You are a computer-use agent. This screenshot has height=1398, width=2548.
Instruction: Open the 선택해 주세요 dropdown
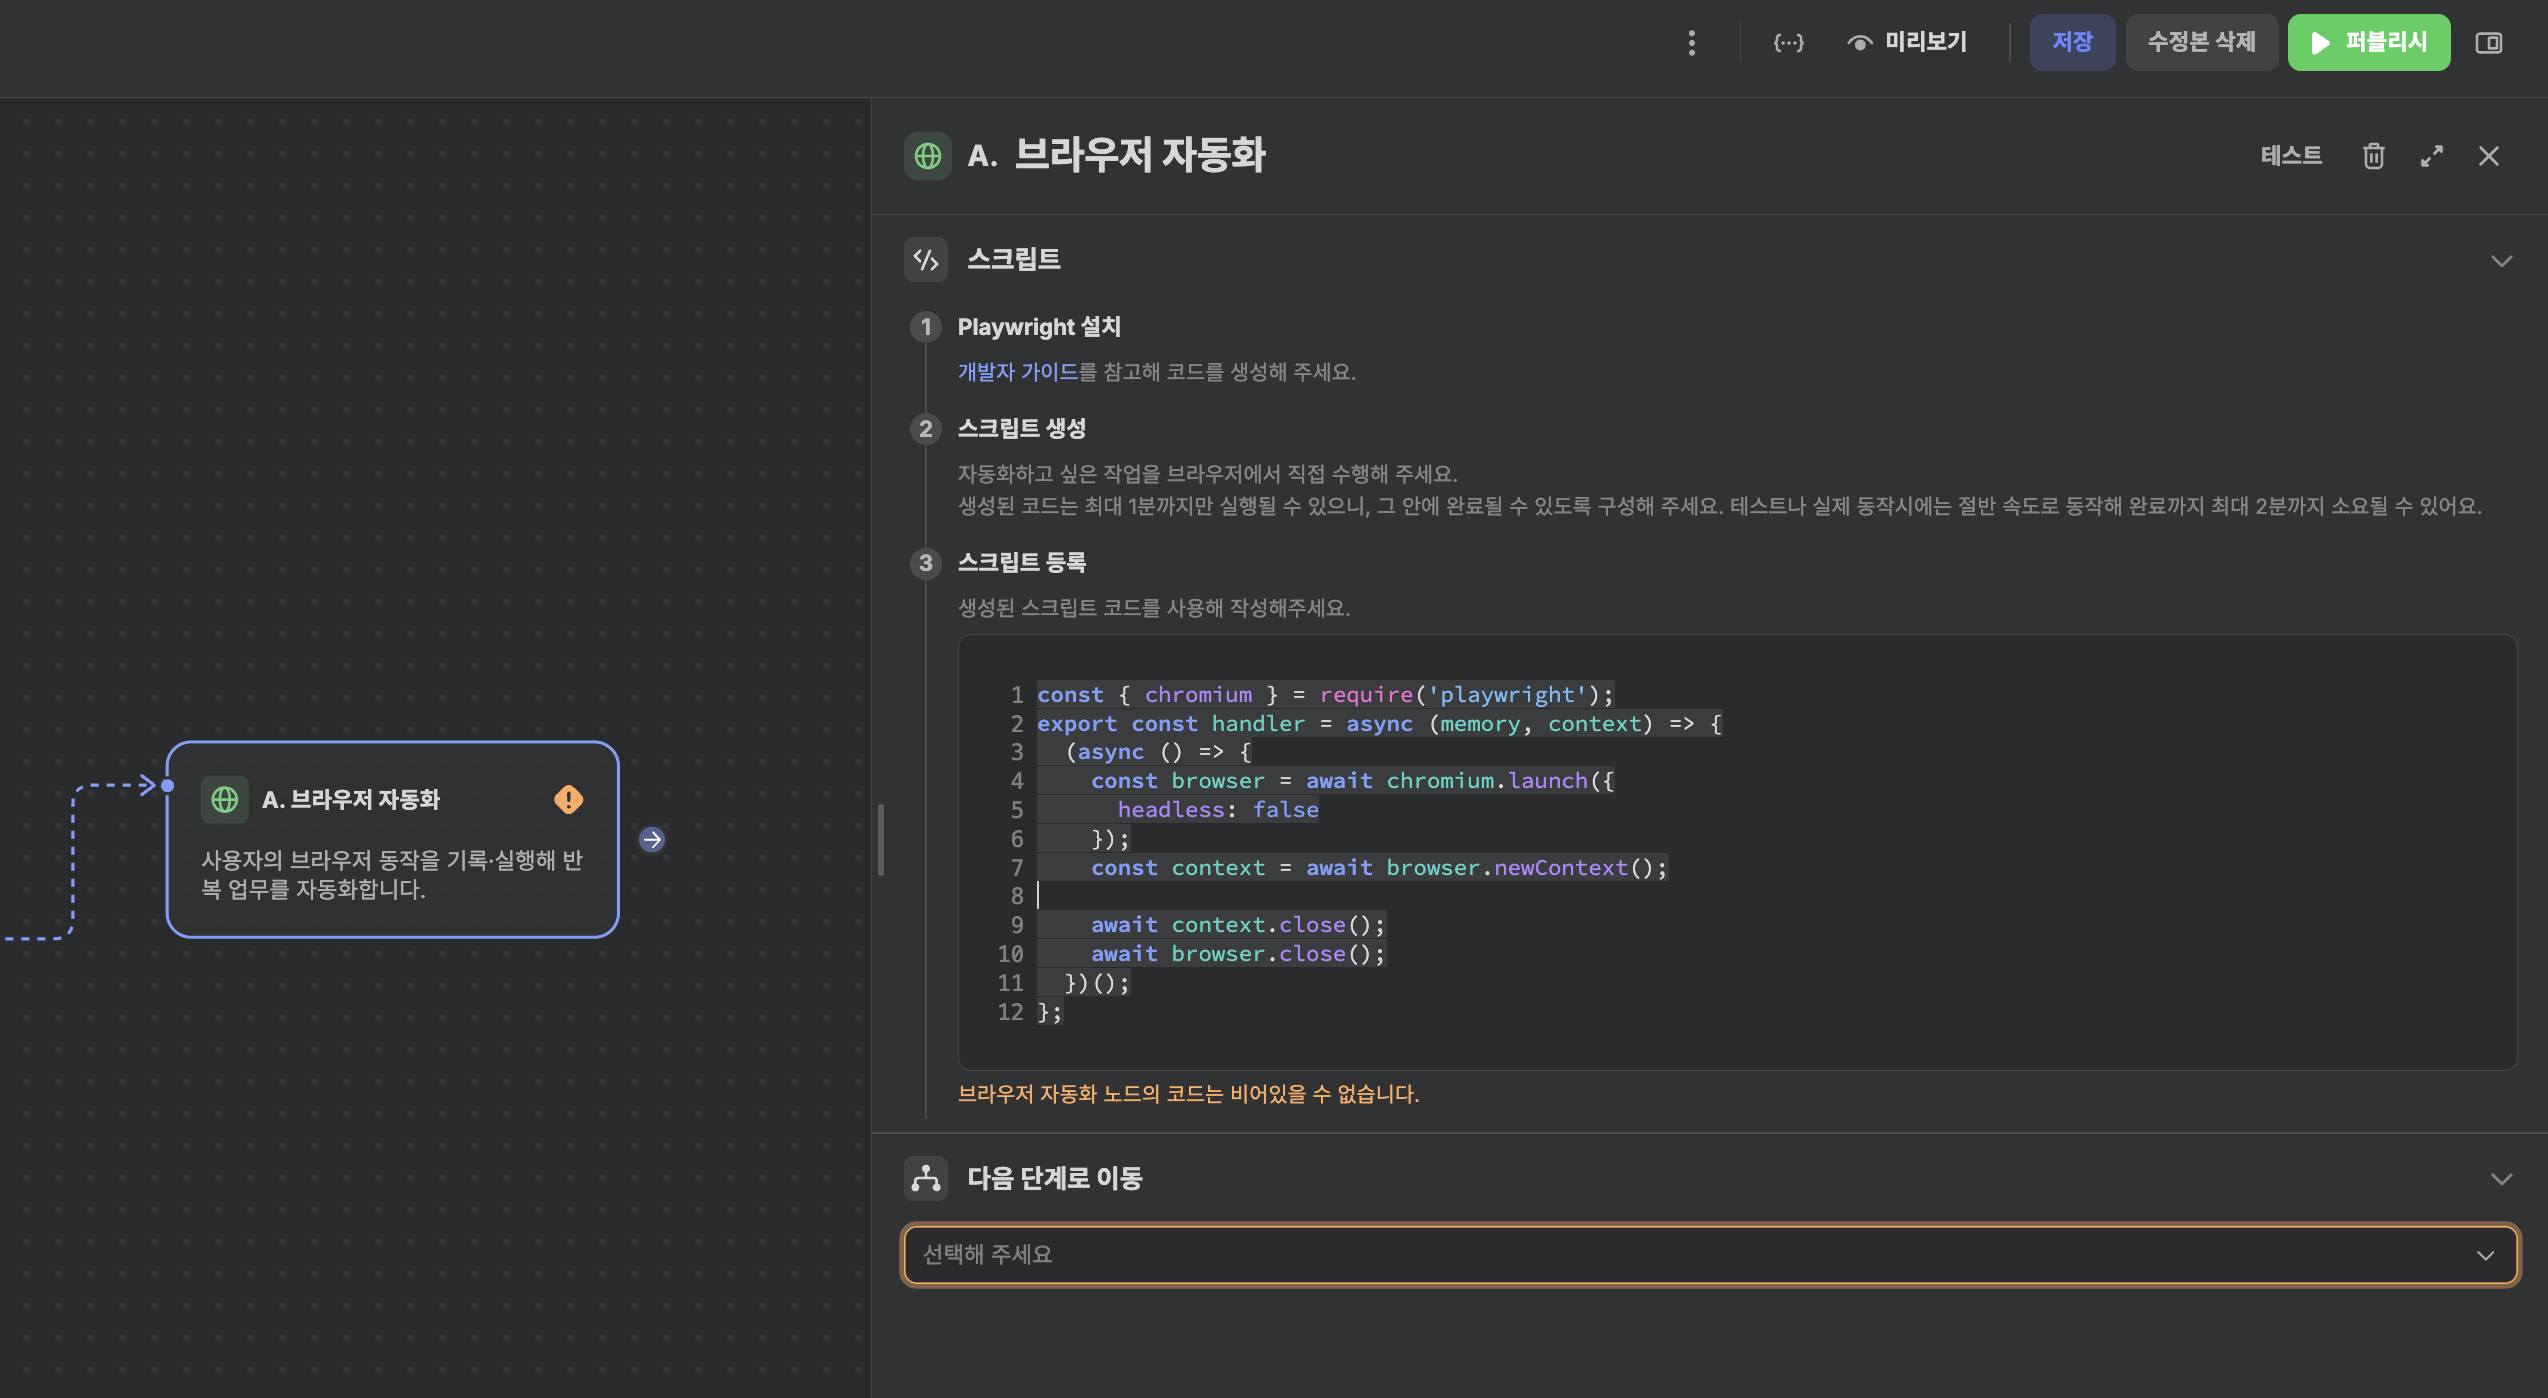(x=1710, y=1254)
